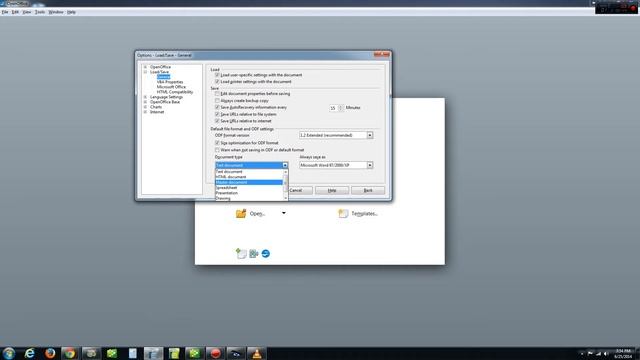Click the Back button in Options dialog

tap(368, 191)
